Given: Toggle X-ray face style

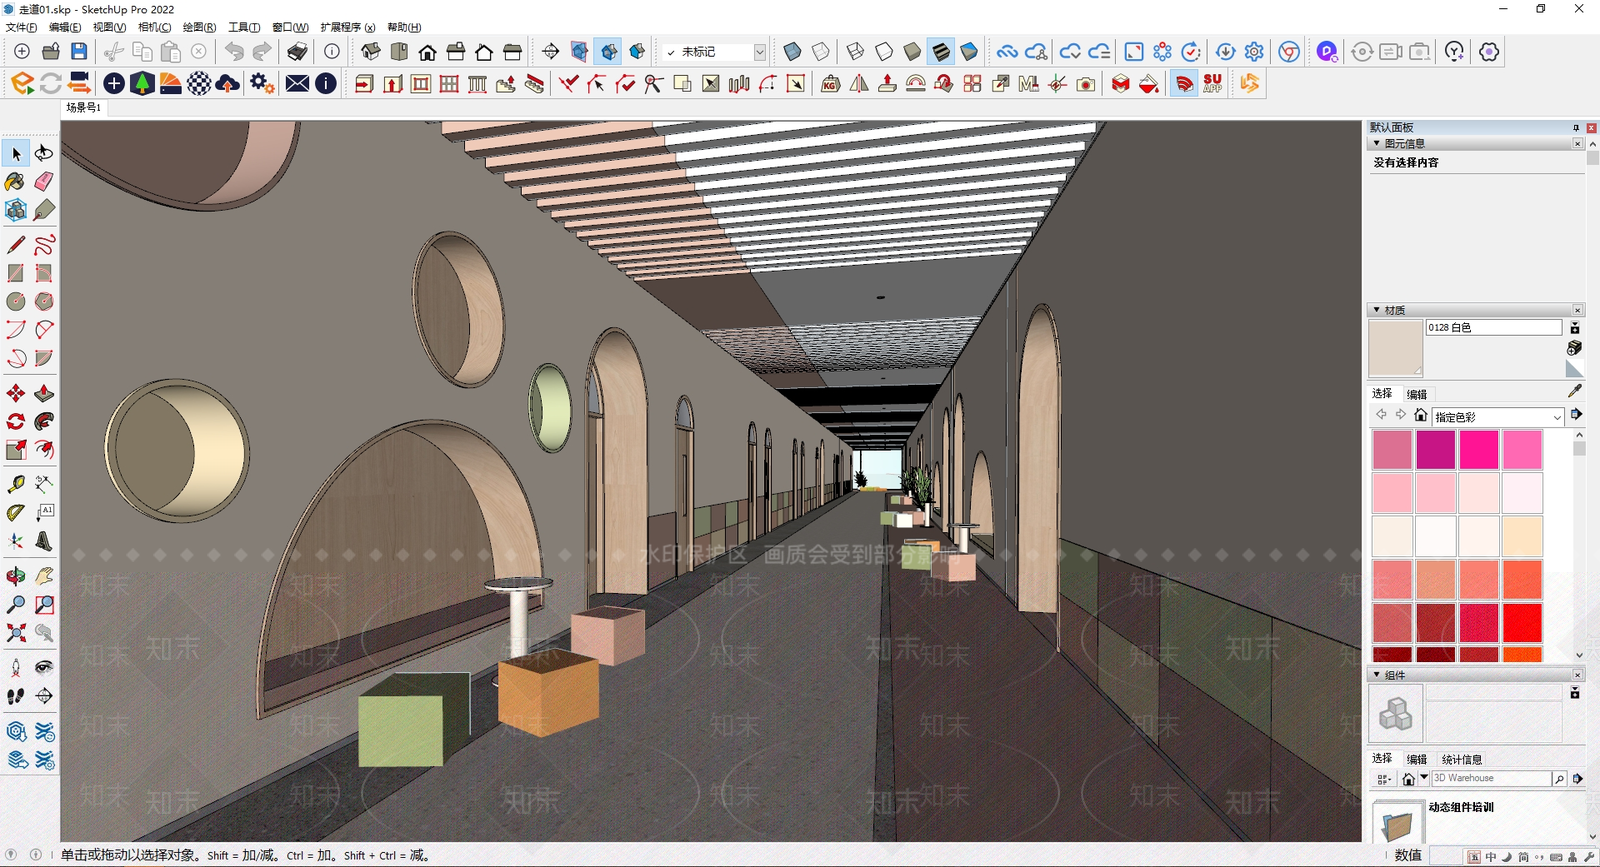Looking at the screenshot, I should click(x=792, y=51).
